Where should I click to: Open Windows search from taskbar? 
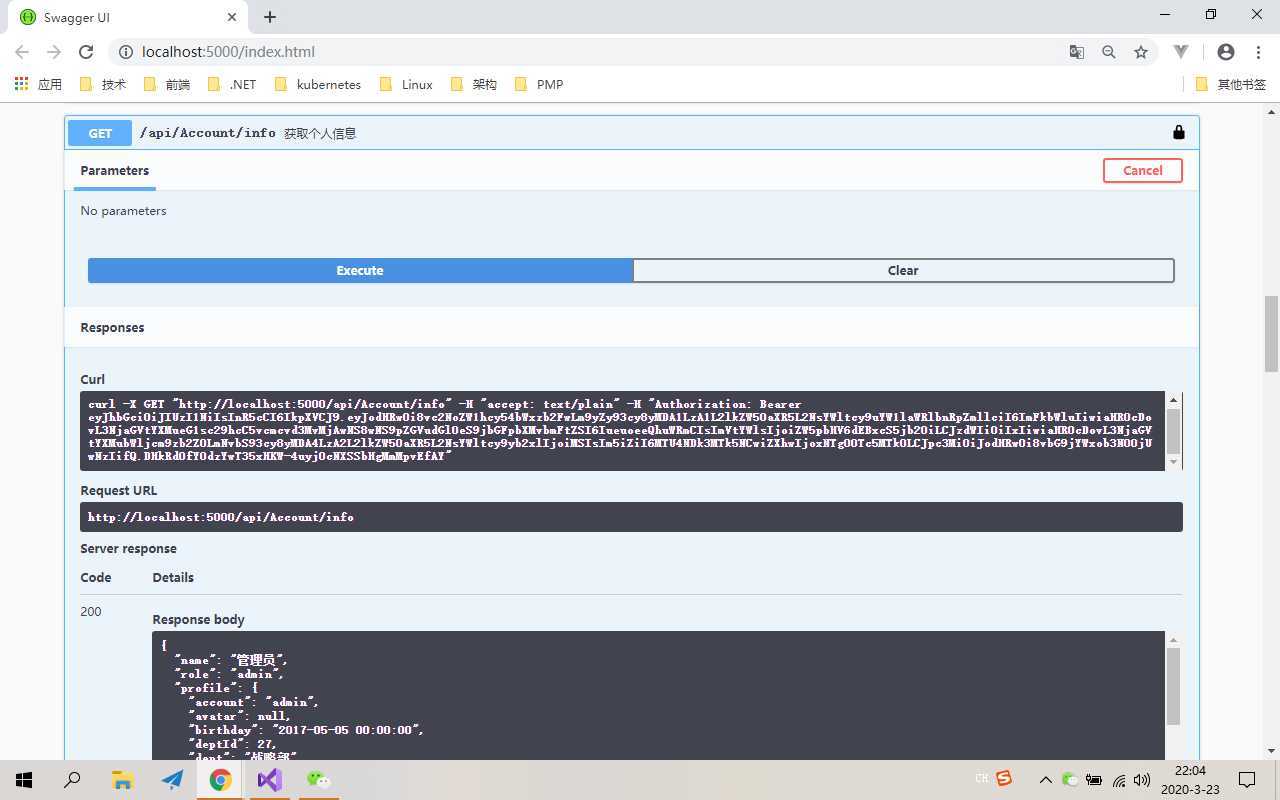click(x=72, y=780)
